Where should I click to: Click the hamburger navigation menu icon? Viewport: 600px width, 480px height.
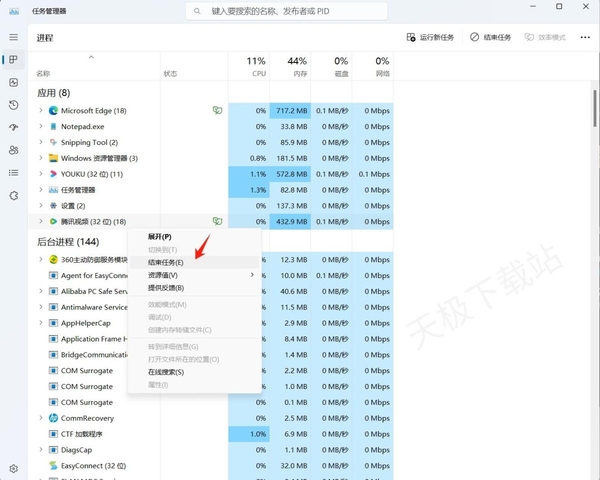click(13, 37)
